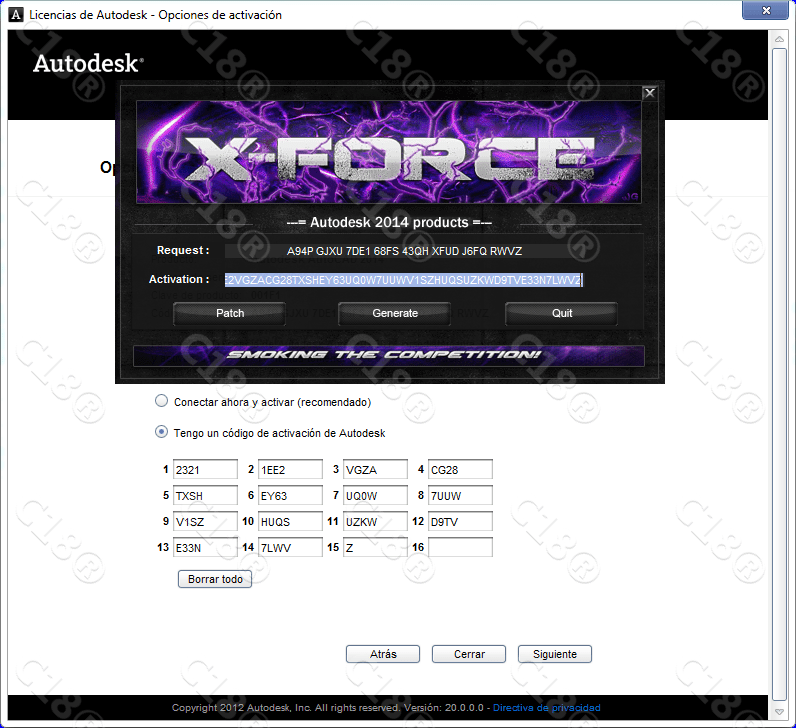The image size is (796, 728).
Task: Click the 'Autodesk 2014 products' heading
Action: click(389, 222)
